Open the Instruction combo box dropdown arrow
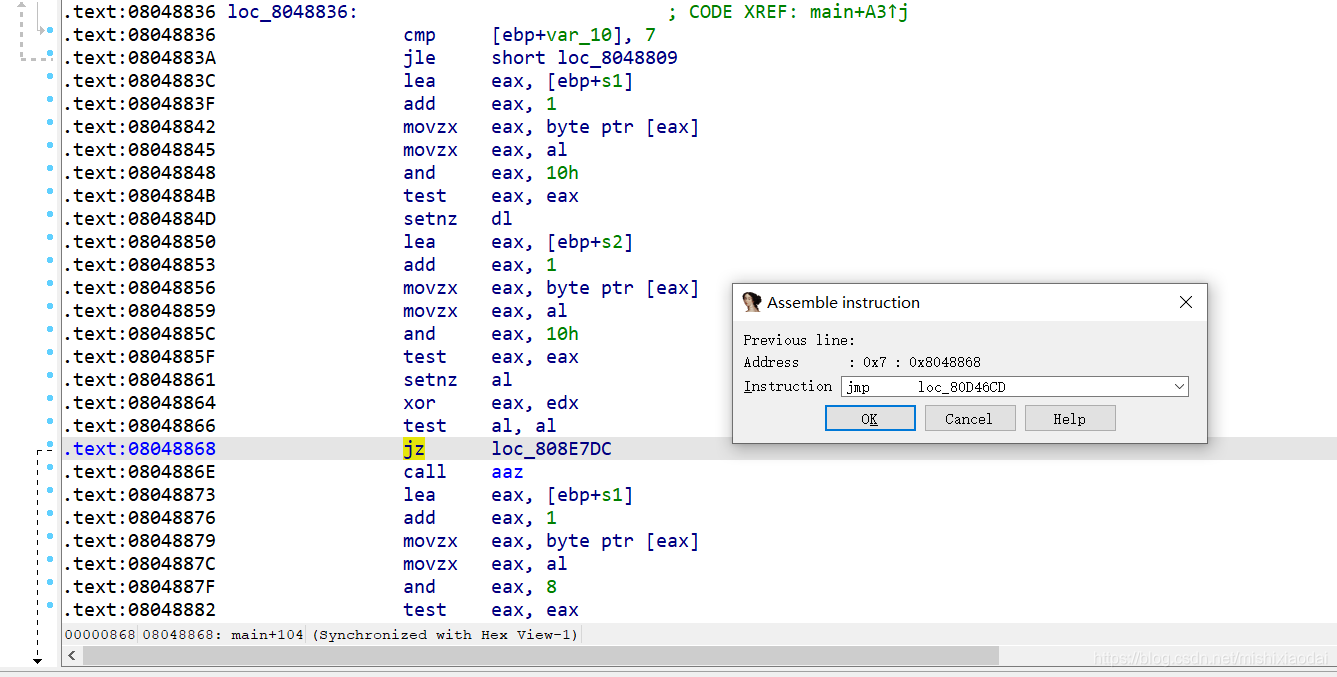 click(1179, 386)
